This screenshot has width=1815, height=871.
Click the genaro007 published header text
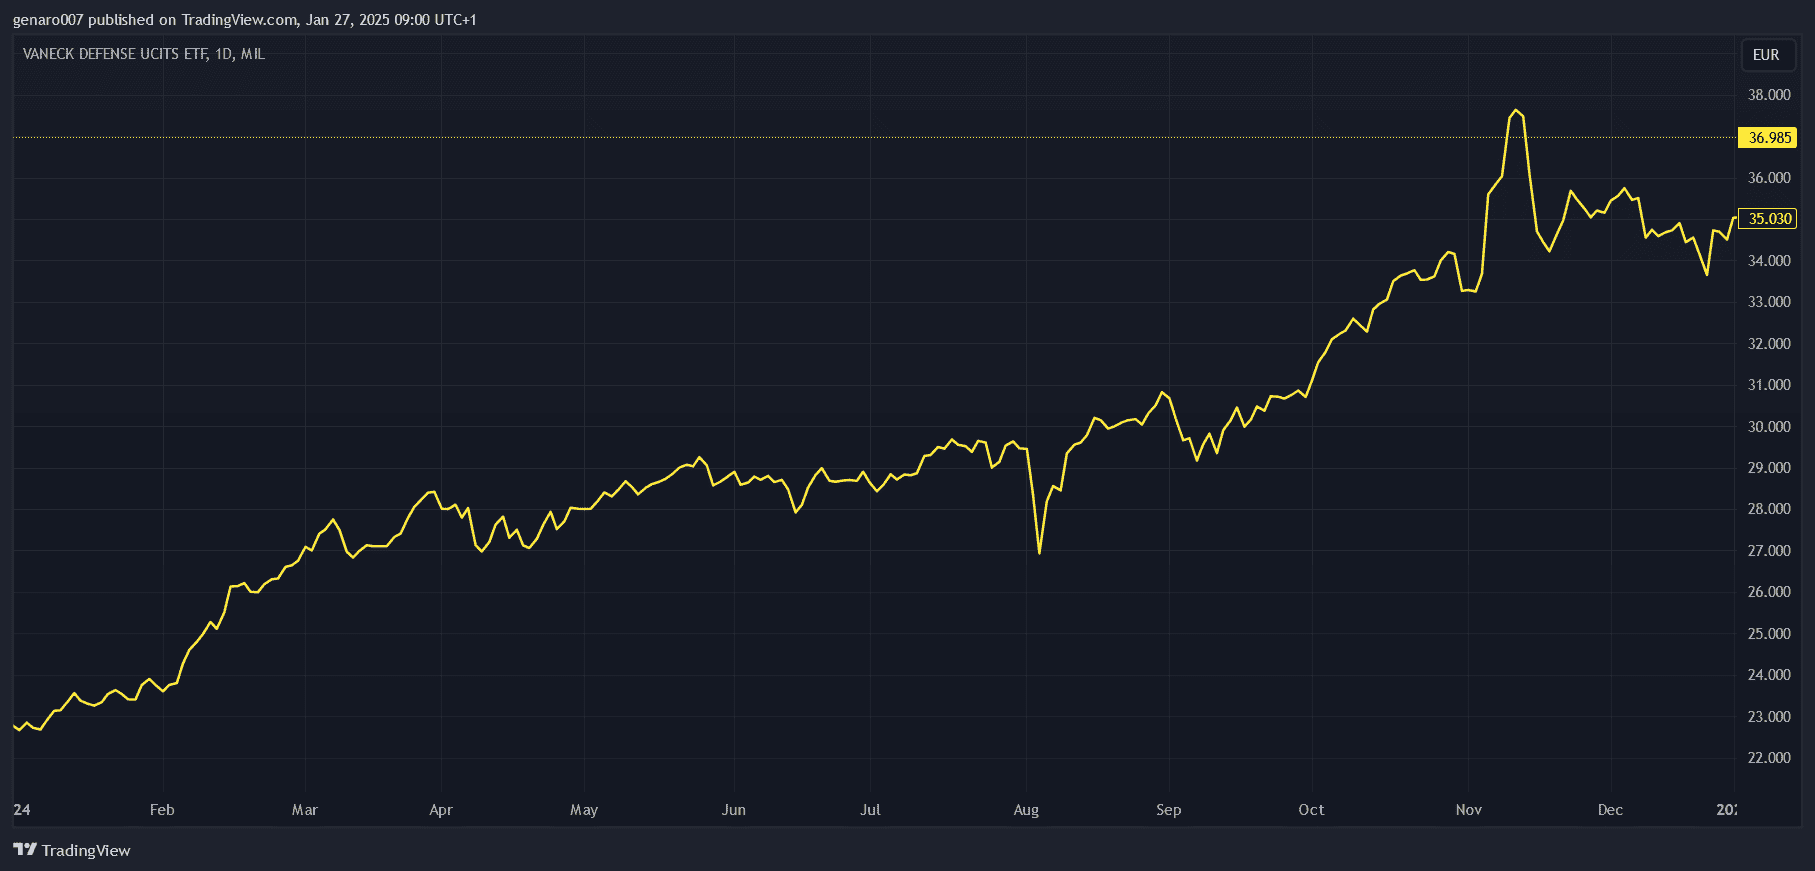[x=244, y=20]
